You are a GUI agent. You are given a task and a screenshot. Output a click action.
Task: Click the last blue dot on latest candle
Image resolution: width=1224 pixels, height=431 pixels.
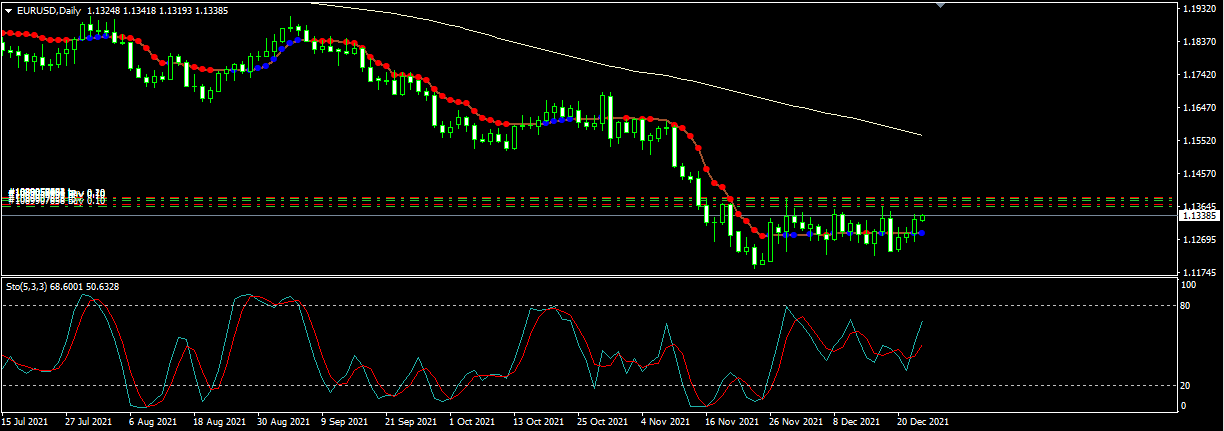pyautogui.click(x=921, y=233)
